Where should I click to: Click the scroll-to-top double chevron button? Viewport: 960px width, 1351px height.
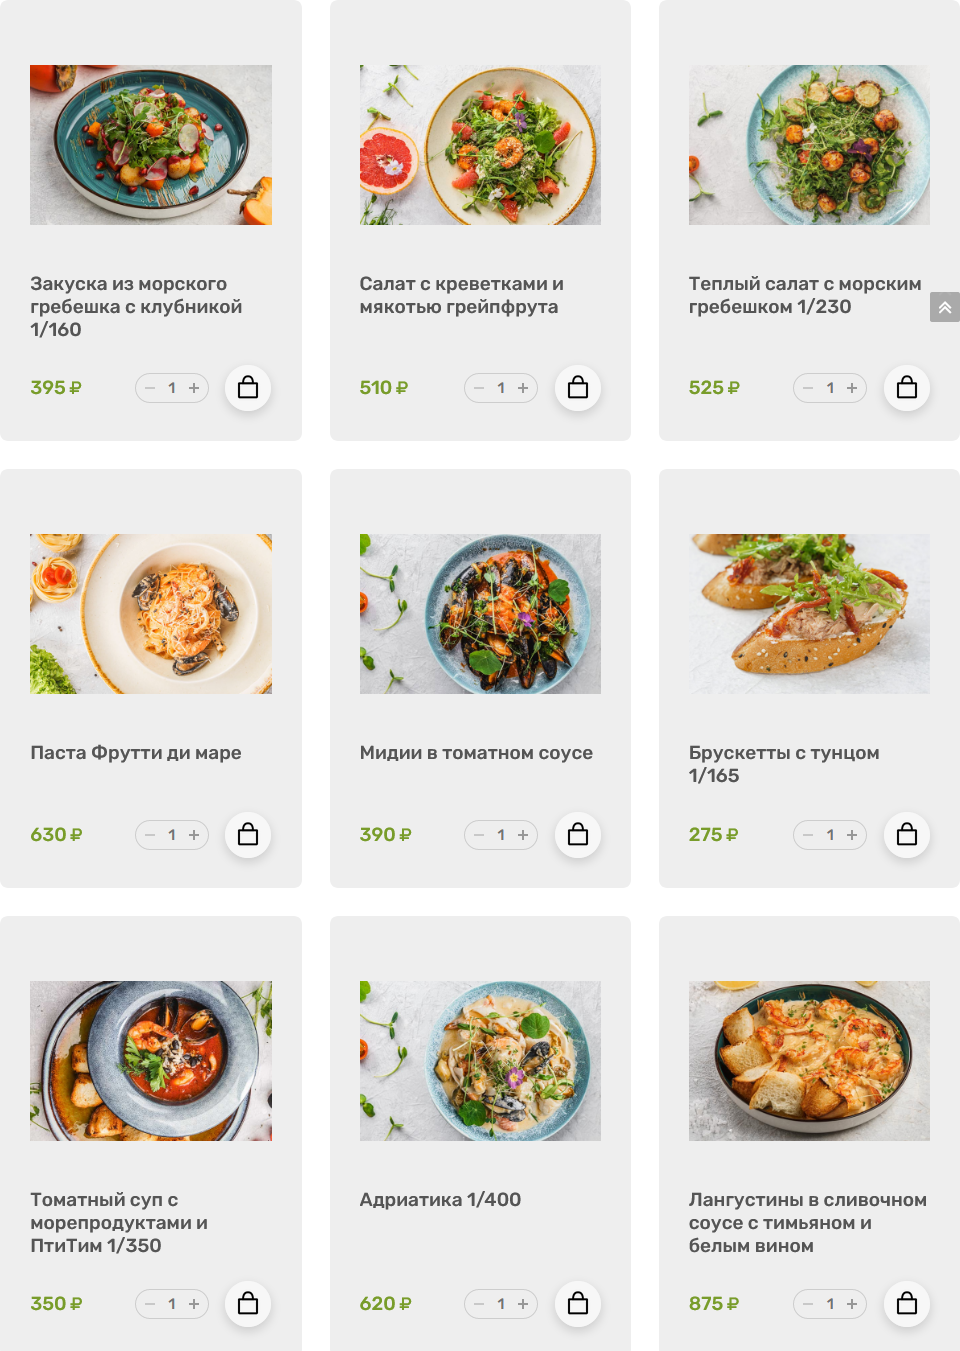pos(945,307)
